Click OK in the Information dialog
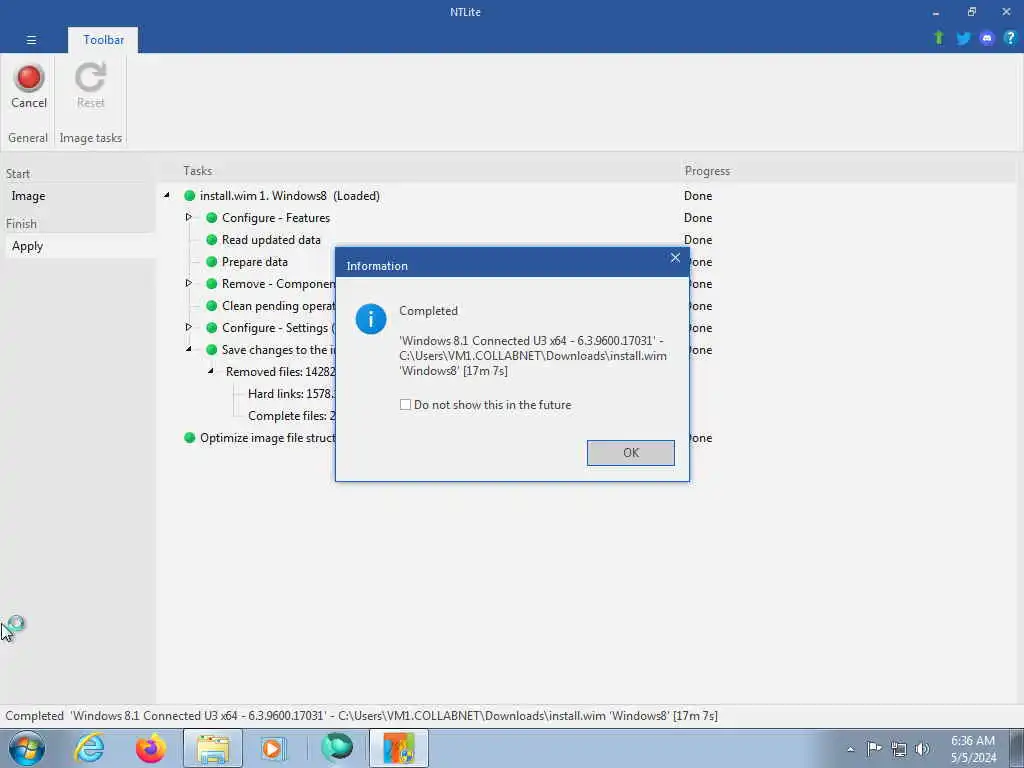This screenshot has width=1024, height=768. click(630, 453)
